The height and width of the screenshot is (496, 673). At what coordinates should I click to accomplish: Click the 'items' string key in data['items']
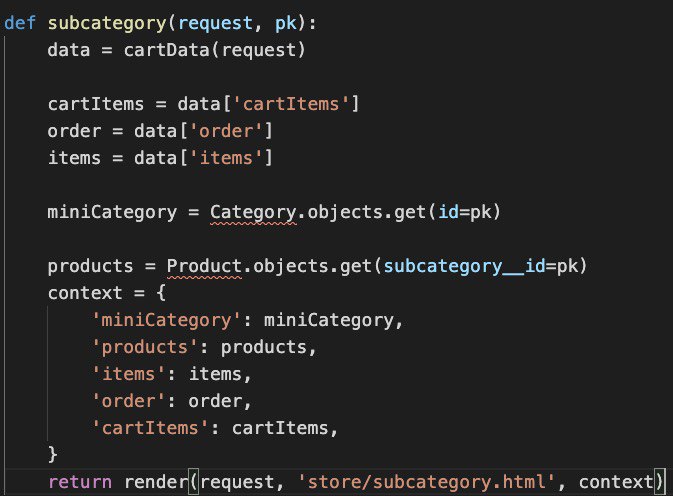(x=226, y=158)
